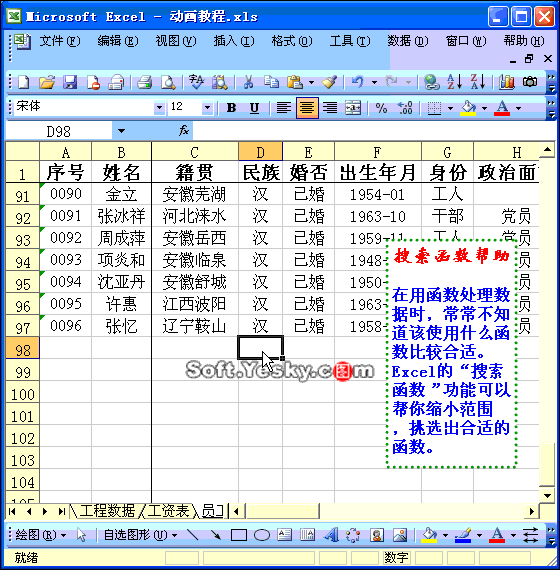Open the Chart Wizard icon
Image resolution: width=560 pixels, height=570 pixels.
pyautogui.click(x=507, y=82)
